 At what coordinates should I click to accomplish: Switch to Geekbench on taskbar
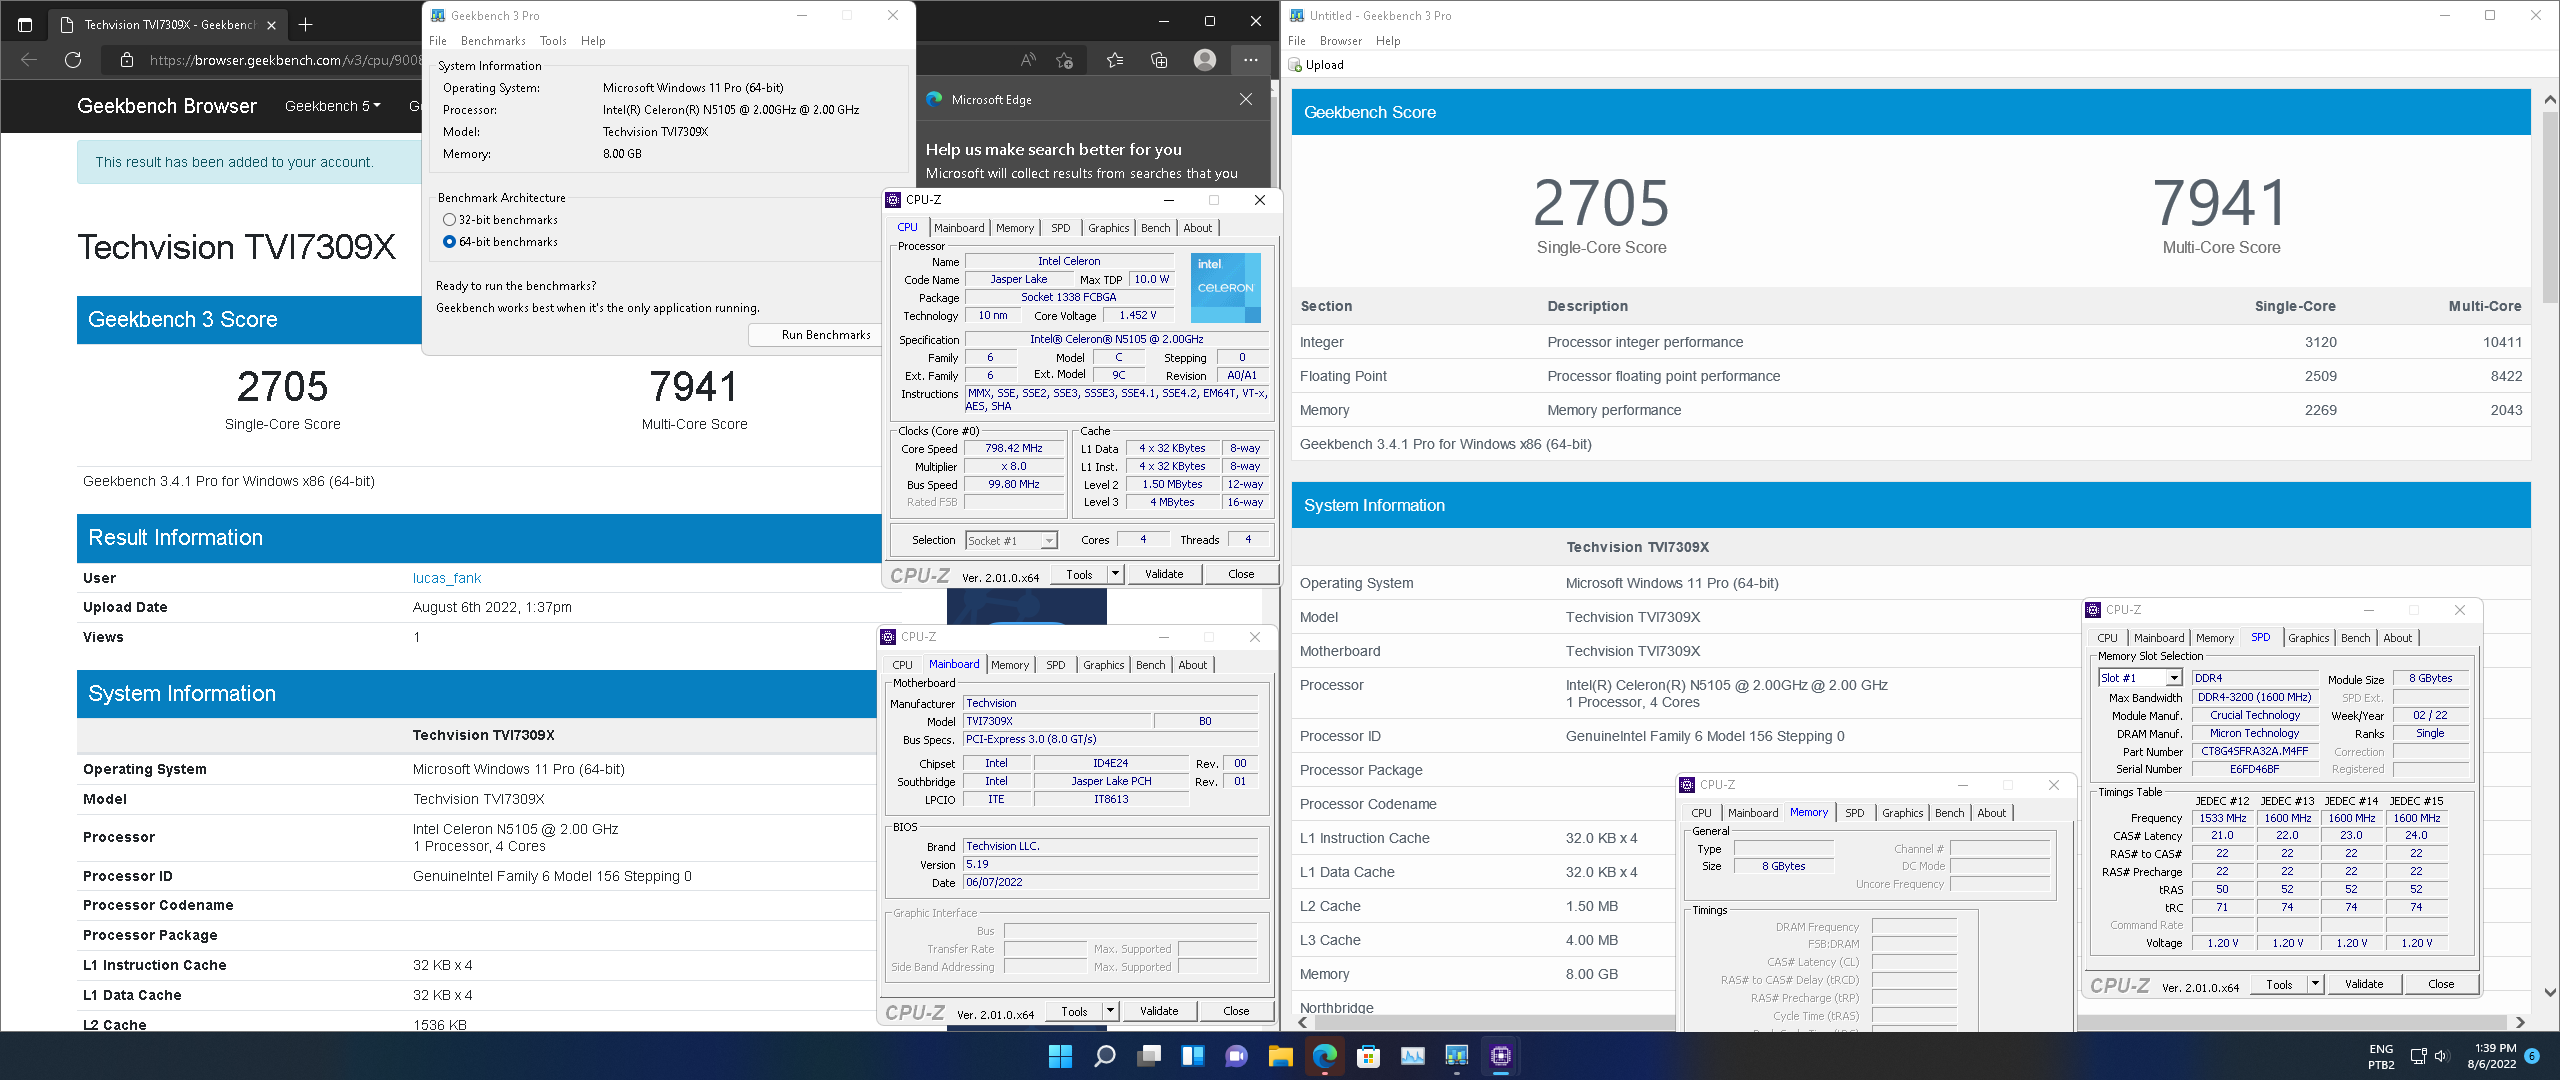click(x=1456, y=1056)
